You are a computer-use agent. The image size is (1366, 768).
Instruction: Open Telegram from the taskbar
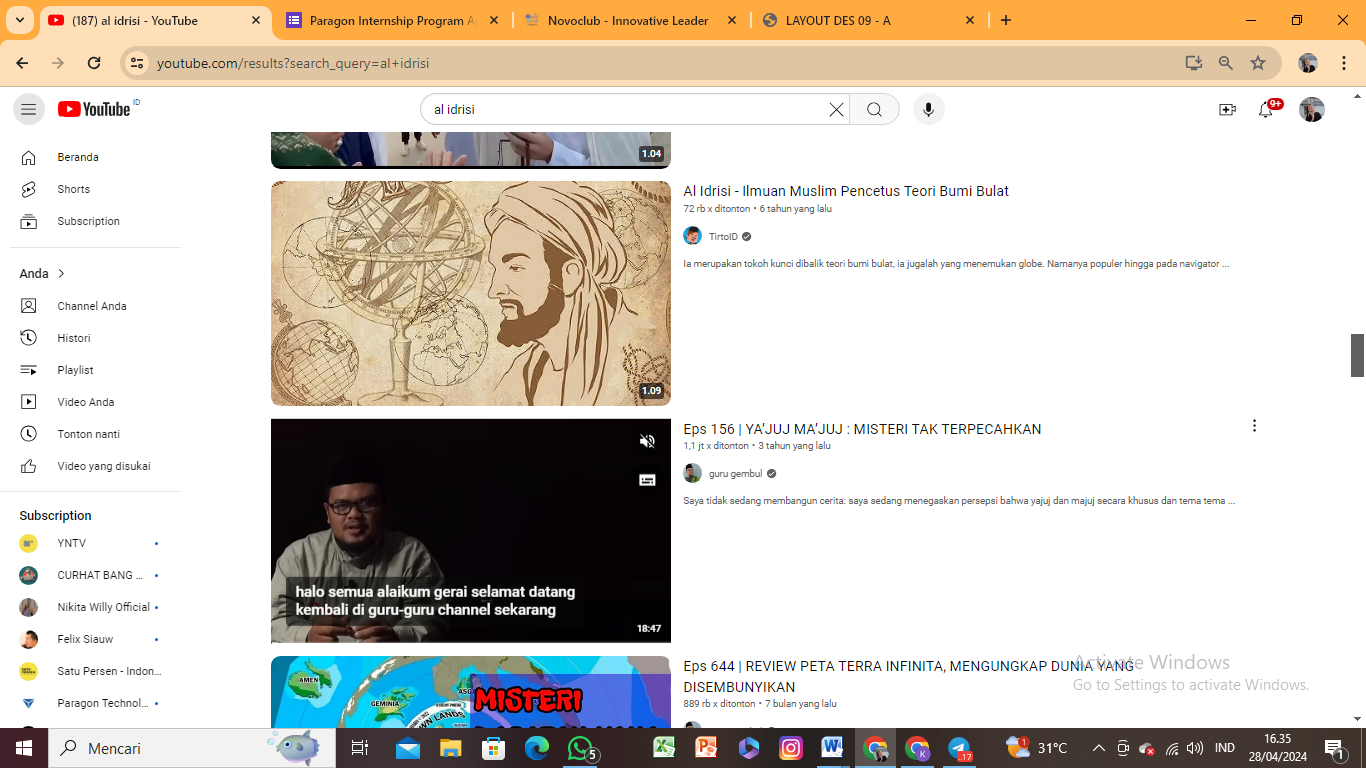click(x=960, y=748)
